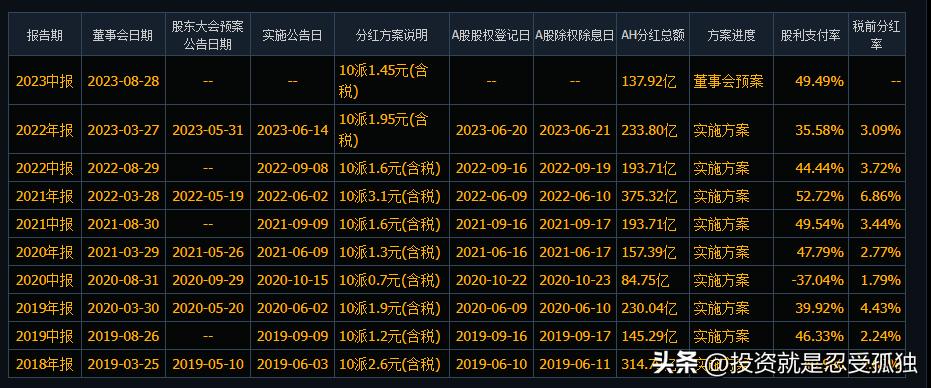The height and width of the screenshot is (388, 931).
Task: Click the 实施公告日 column header
Action: point(292,35)
